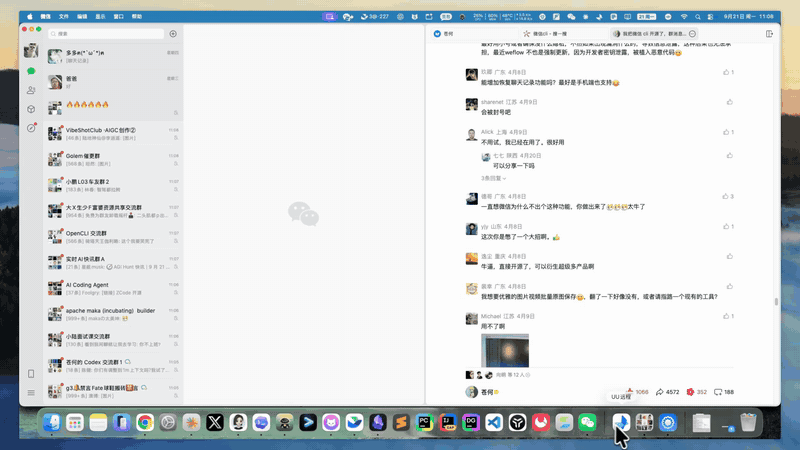Open the 编辑 menu
800x450 pixels.
82,17
